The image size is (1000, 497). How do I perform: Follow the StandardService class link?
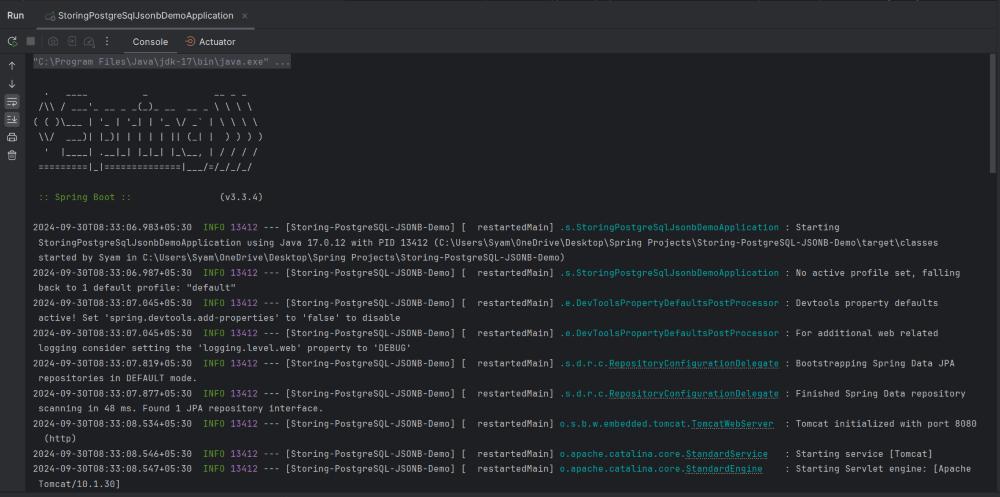point(729,454)
